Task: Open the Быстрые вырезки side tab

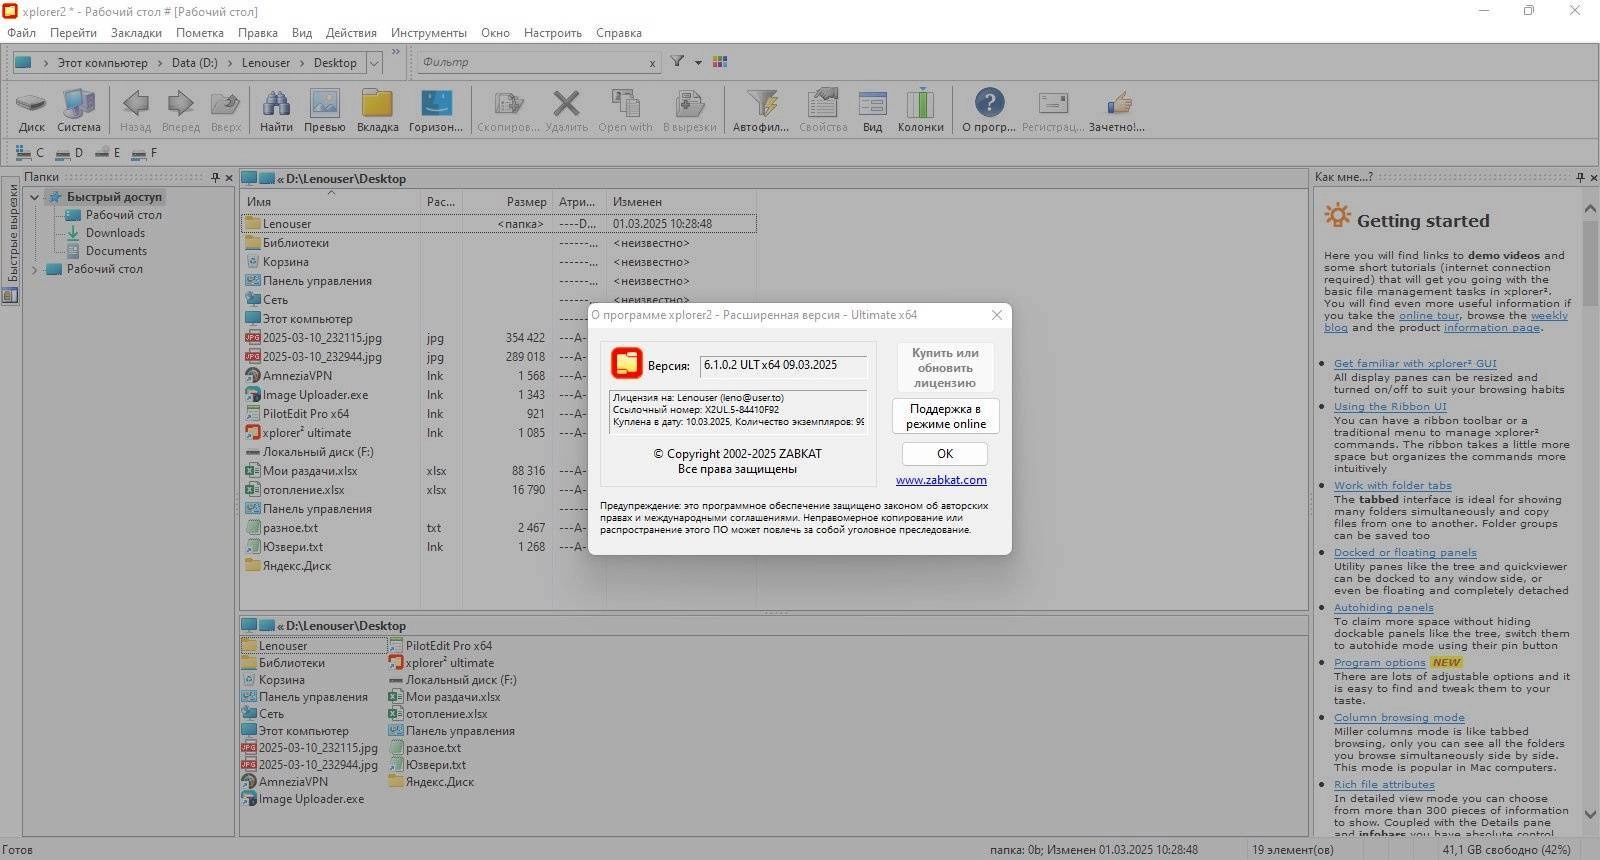Action: tap(11, 241)
